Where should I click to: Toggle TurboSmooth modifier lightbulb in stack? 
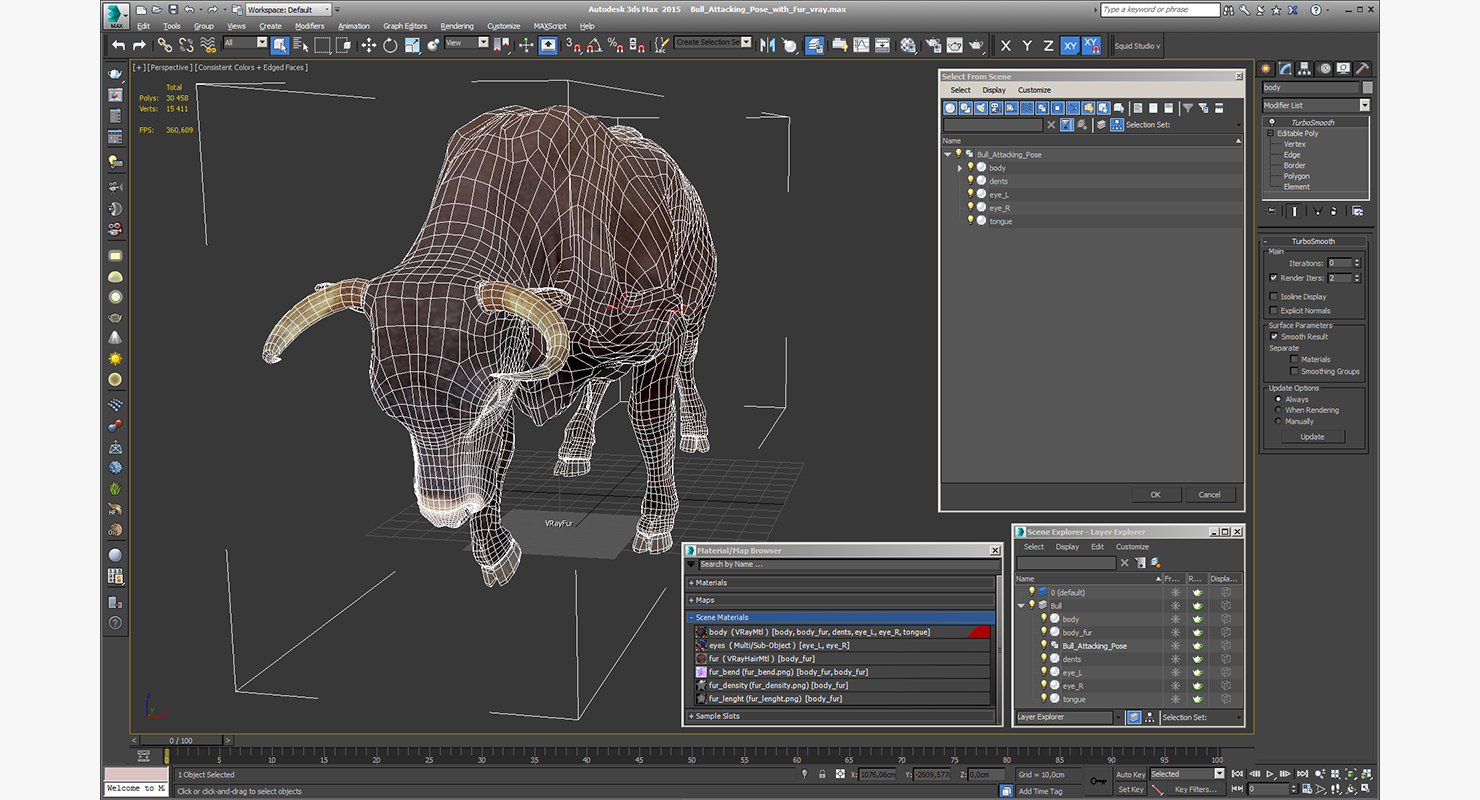click(1272, 122)
